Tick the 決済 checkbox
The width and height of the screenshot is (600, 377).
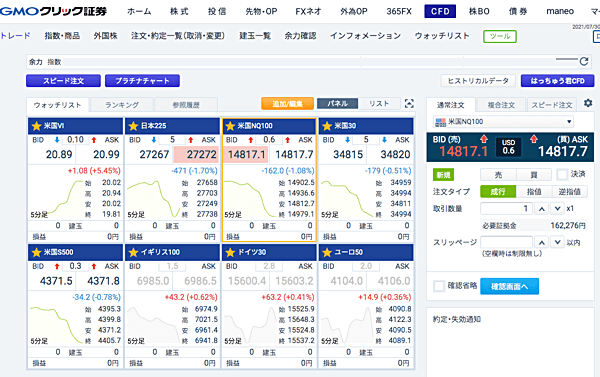tap(562, 175)
